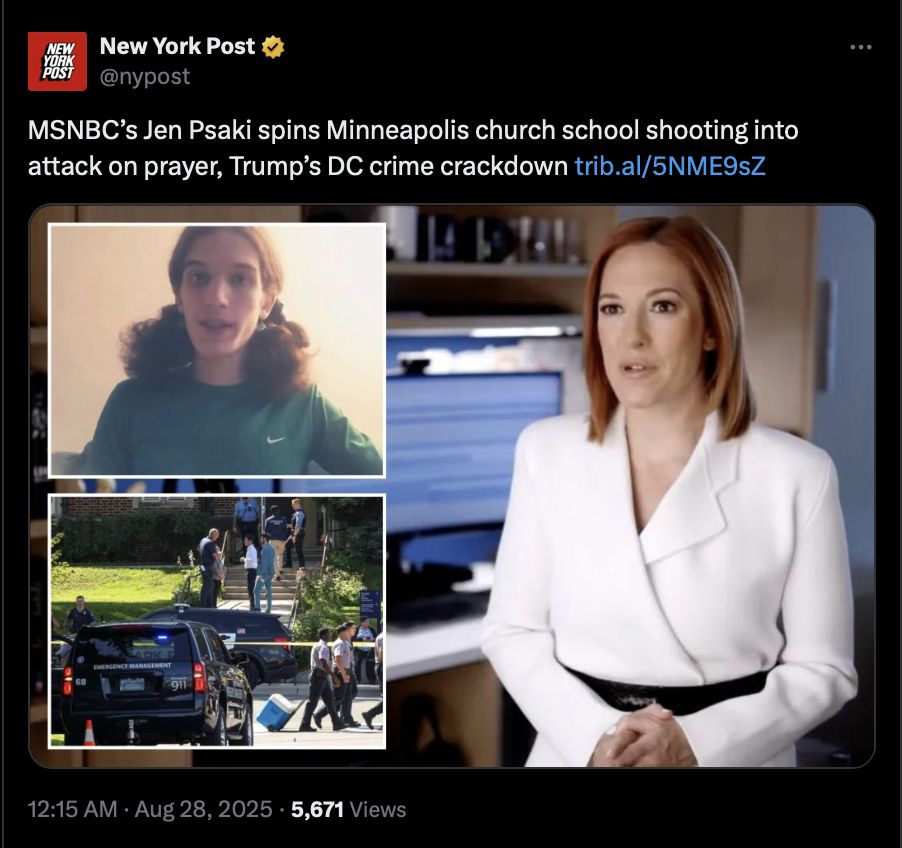
Task: Click the orange traffic cone in lower photo
Action: click(x=89, y=733)
